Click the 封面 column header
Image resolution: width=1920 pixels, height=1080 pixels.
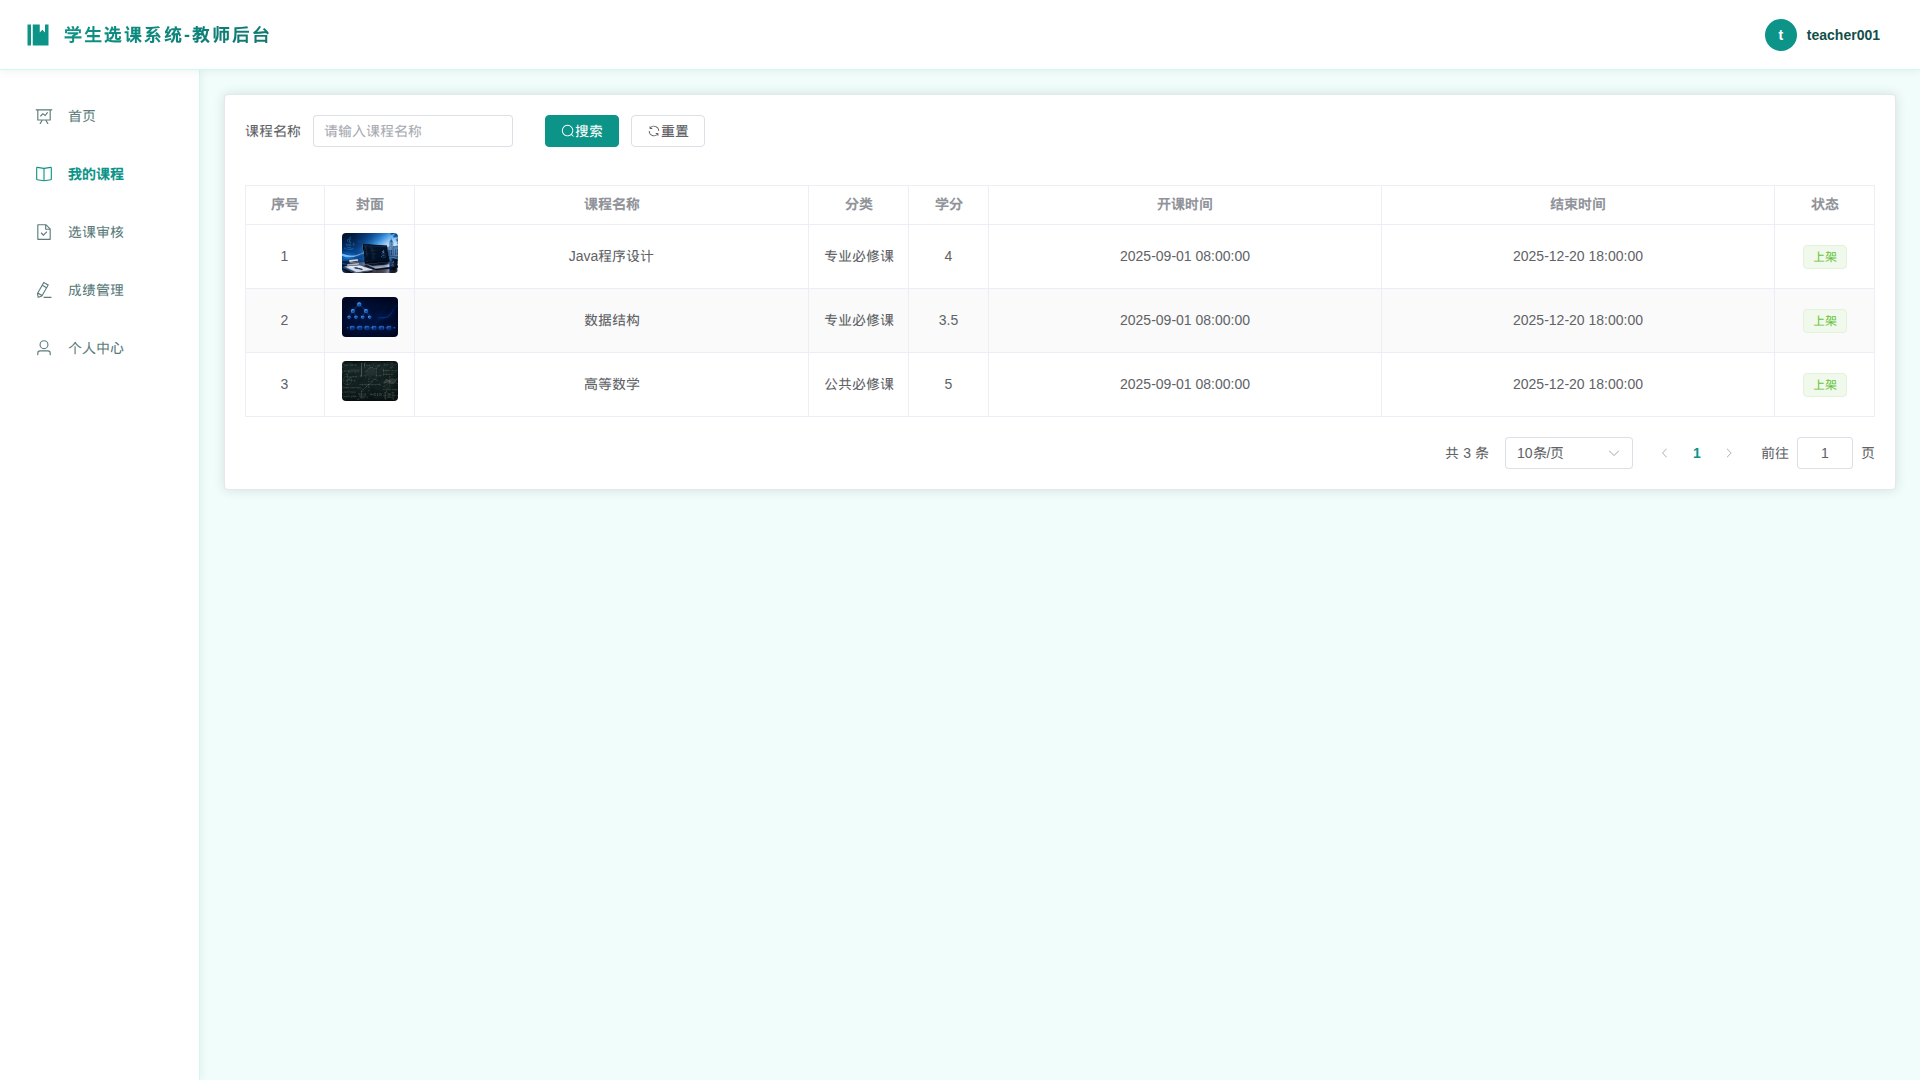370,204
